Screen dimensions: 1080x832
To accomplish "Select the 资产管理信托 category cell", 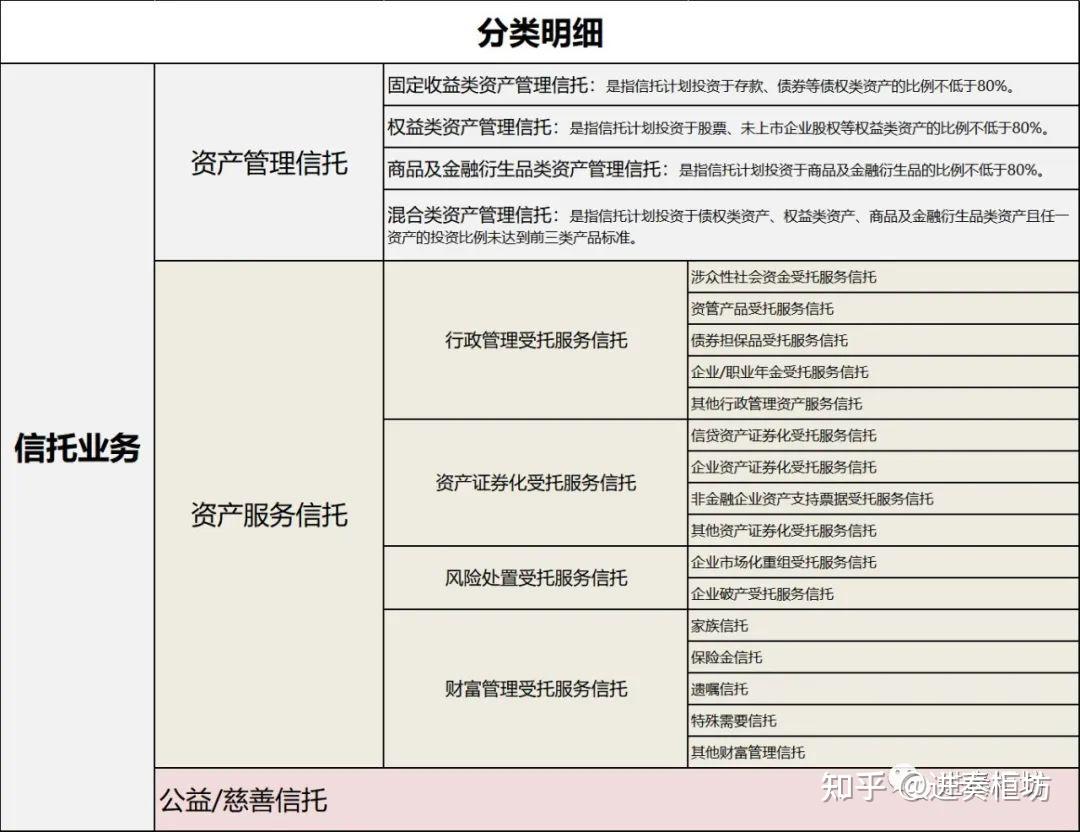I will pos(266,160).
